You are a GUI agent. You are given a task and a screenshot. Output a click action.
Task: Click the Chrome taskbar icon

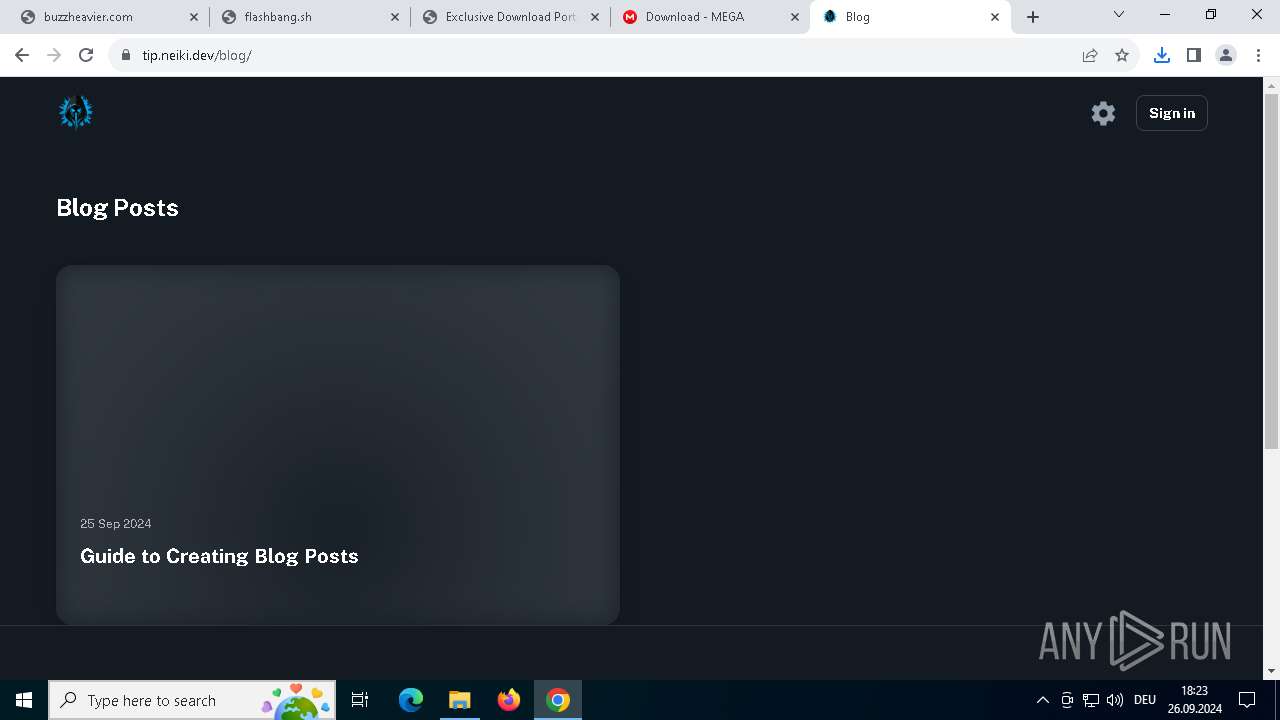point(558,700)
